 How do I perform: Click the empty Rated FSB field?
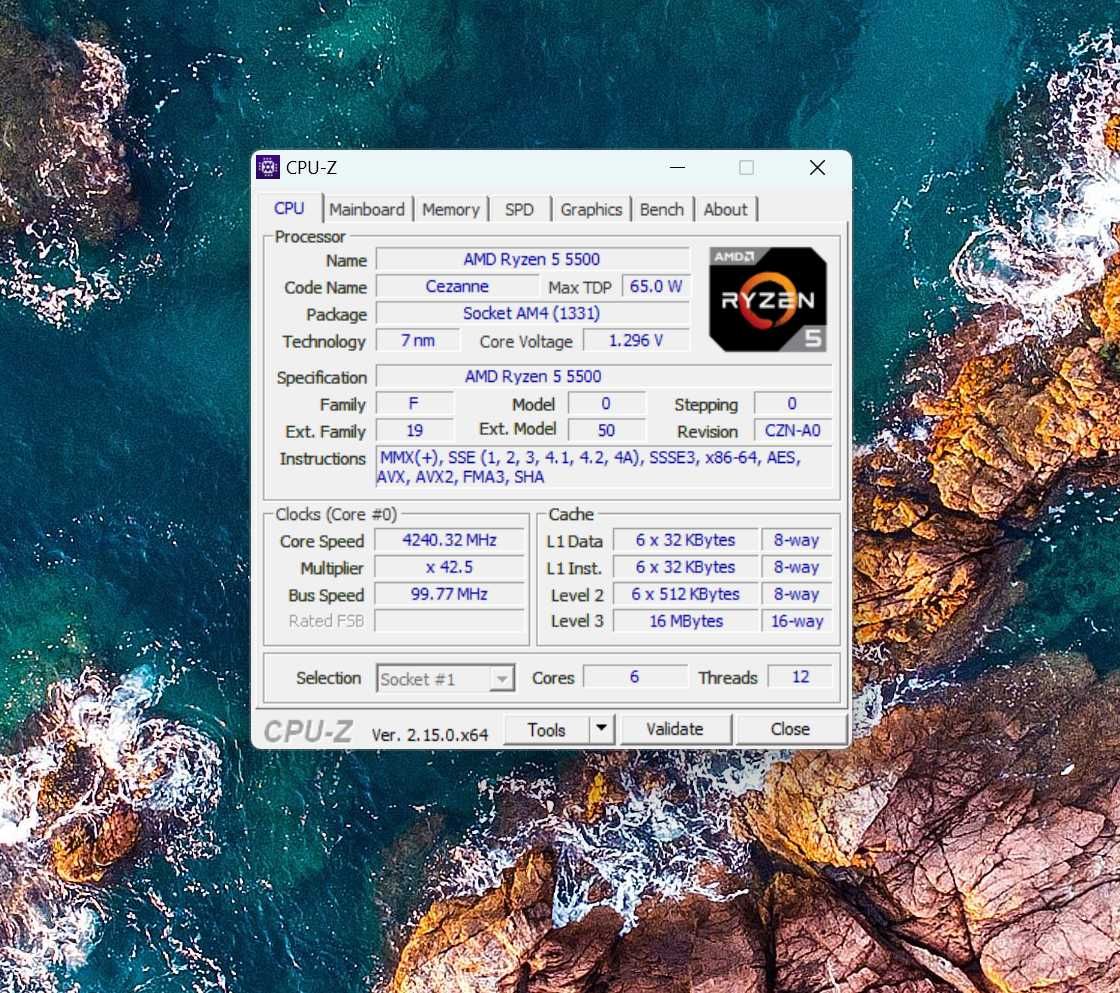click(449, 621)
